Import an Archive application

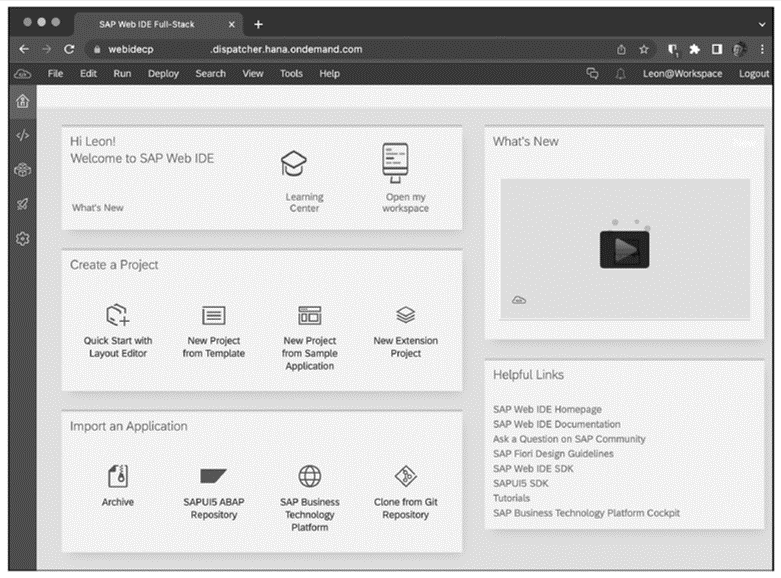click(118, 476)
